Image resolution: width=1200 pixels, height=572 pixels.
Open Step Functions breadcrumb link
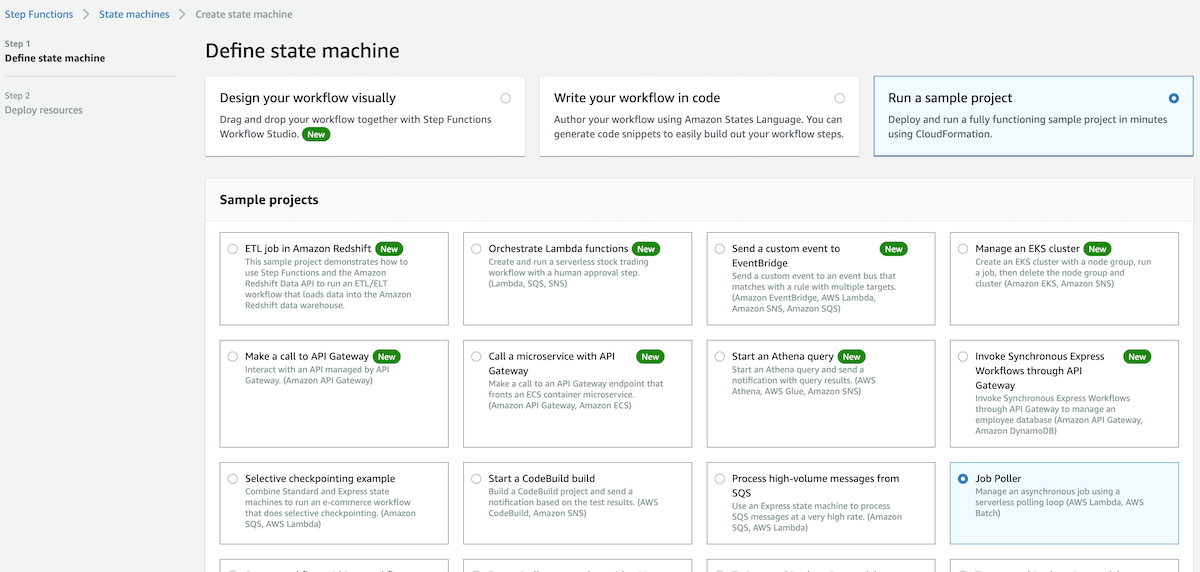[39, 15]
